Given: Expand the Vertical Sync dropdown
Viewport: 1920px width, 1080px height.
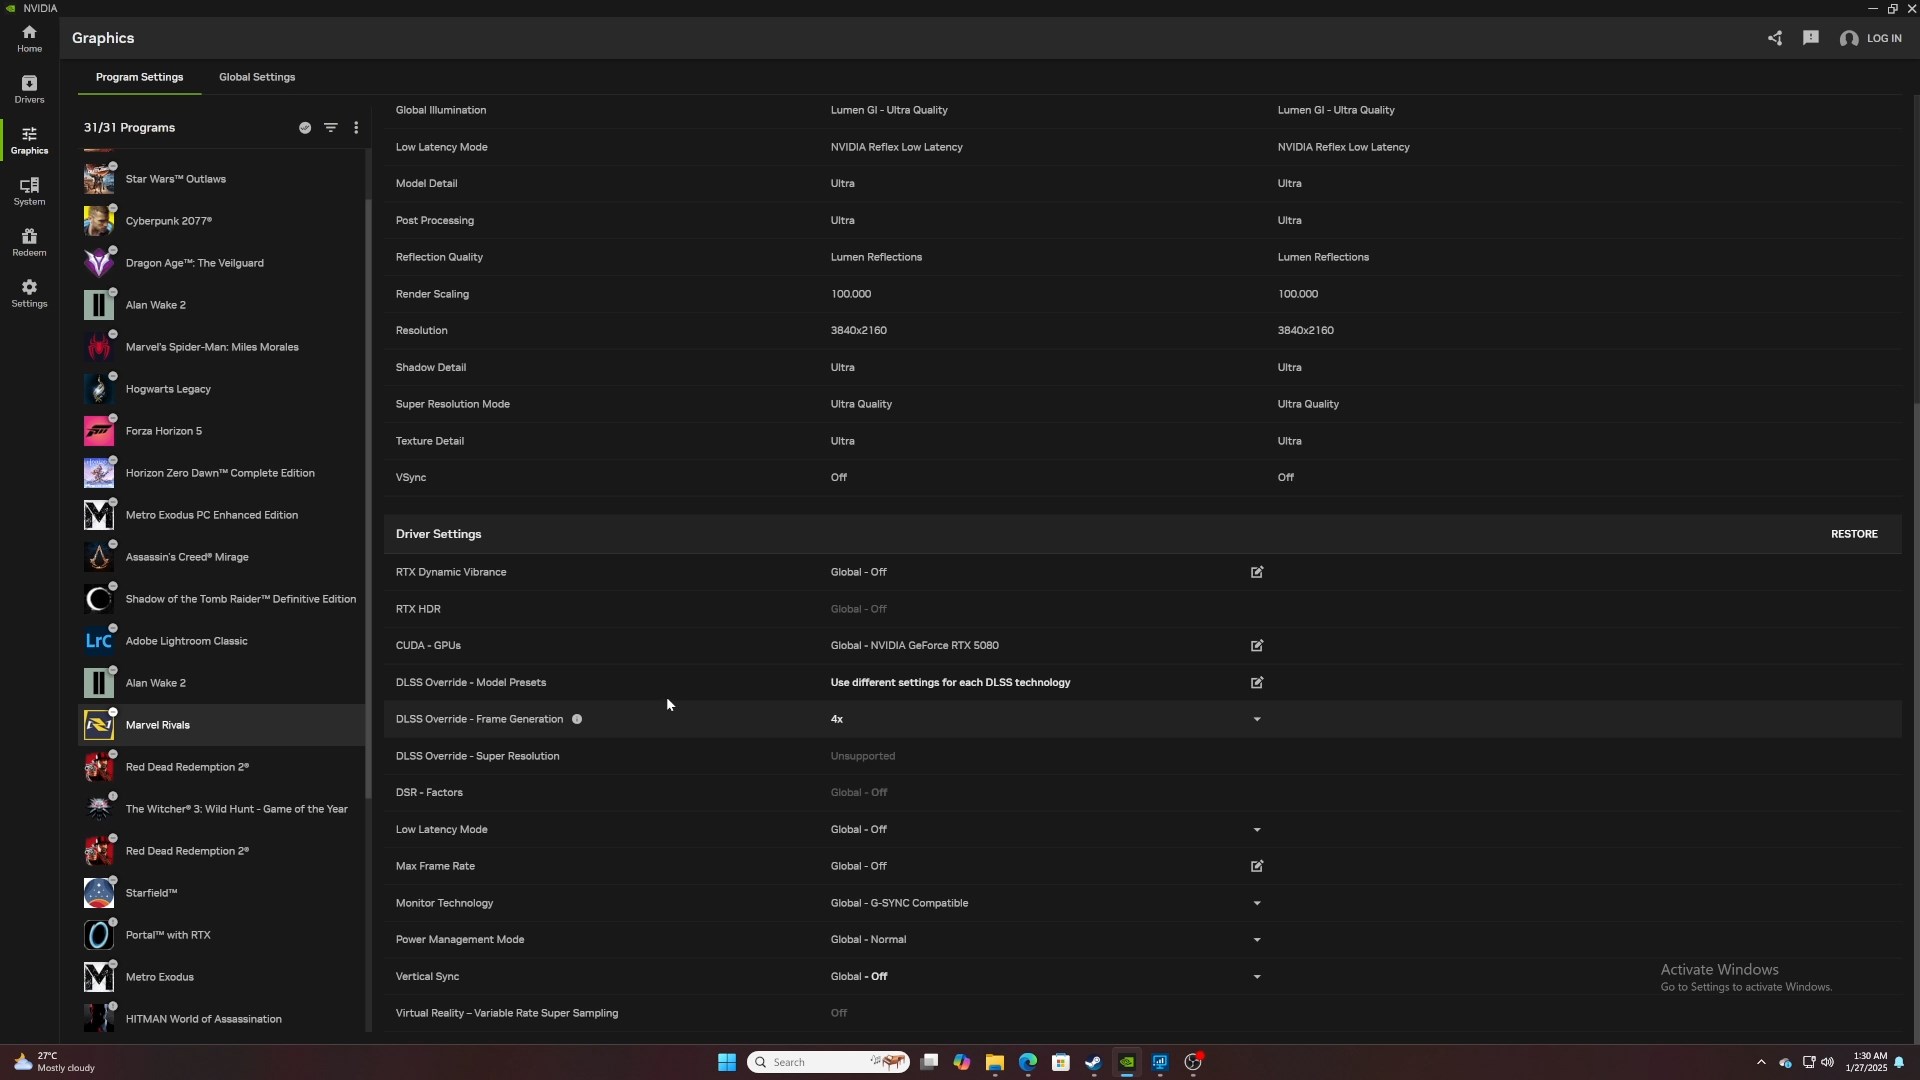Looking at the screenshot, I should [x=1257, y=977].
